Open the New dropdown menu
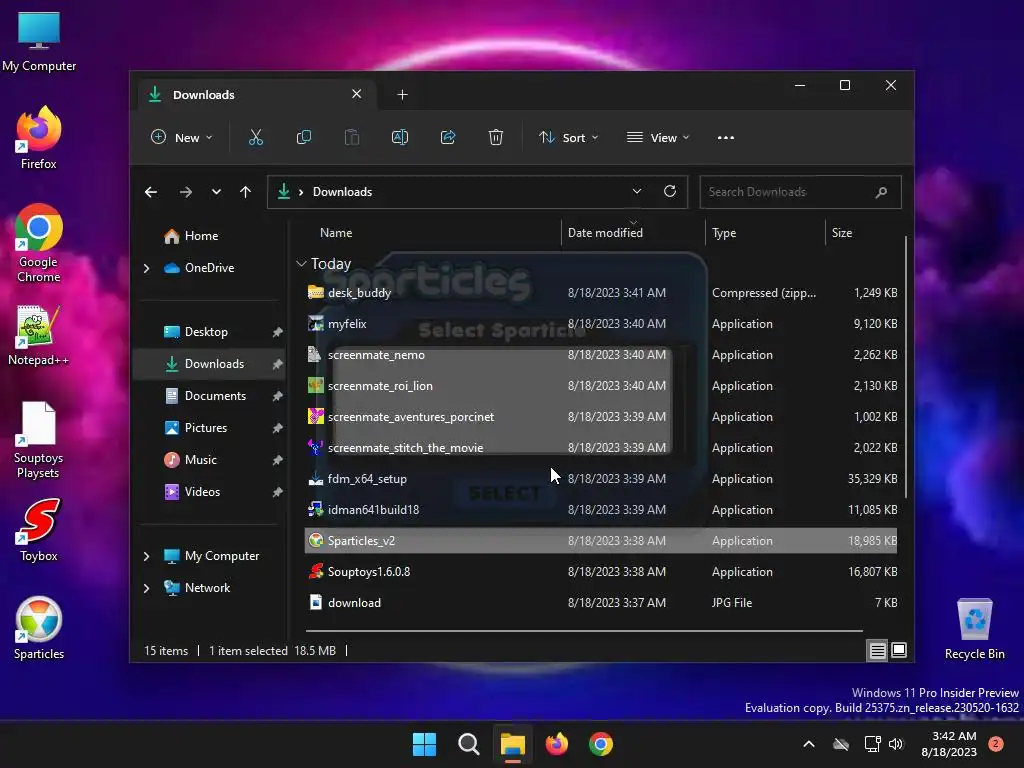Viewport: 1024px width, 768px height. click(182, 138)
